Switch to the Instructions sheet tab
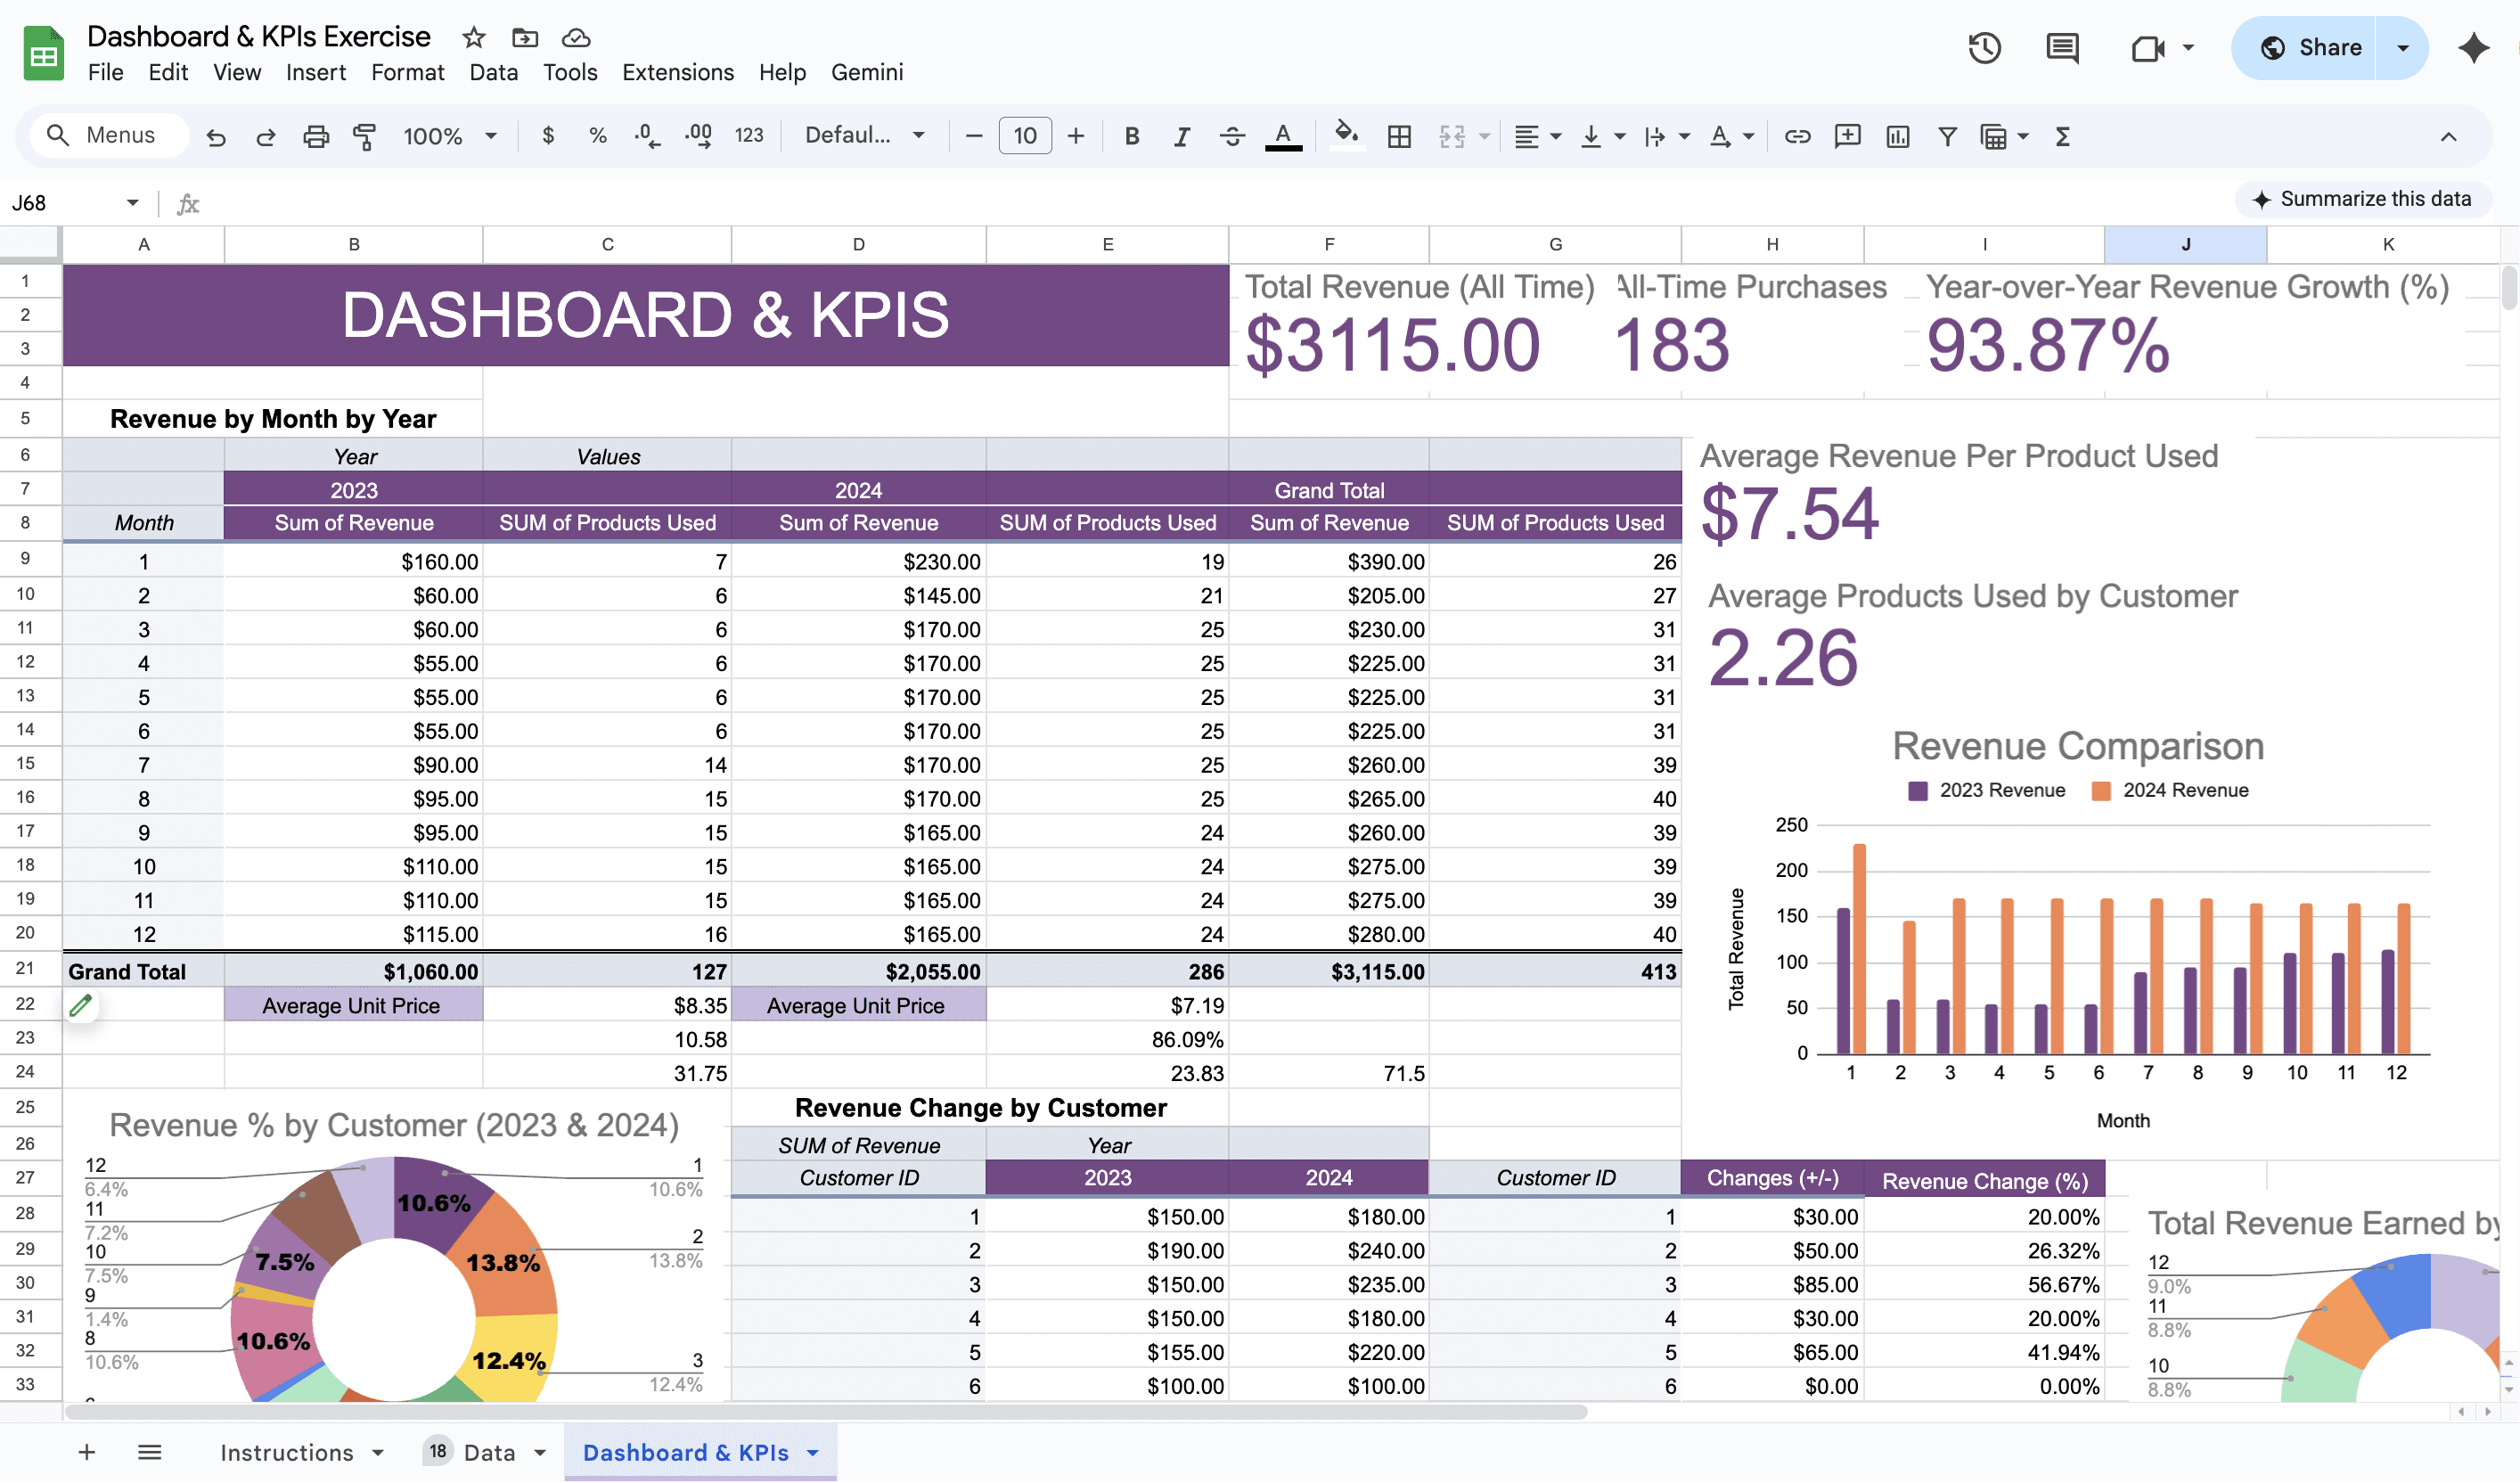Viewport: 2520px width, 1483px height. click(286, 1452)
